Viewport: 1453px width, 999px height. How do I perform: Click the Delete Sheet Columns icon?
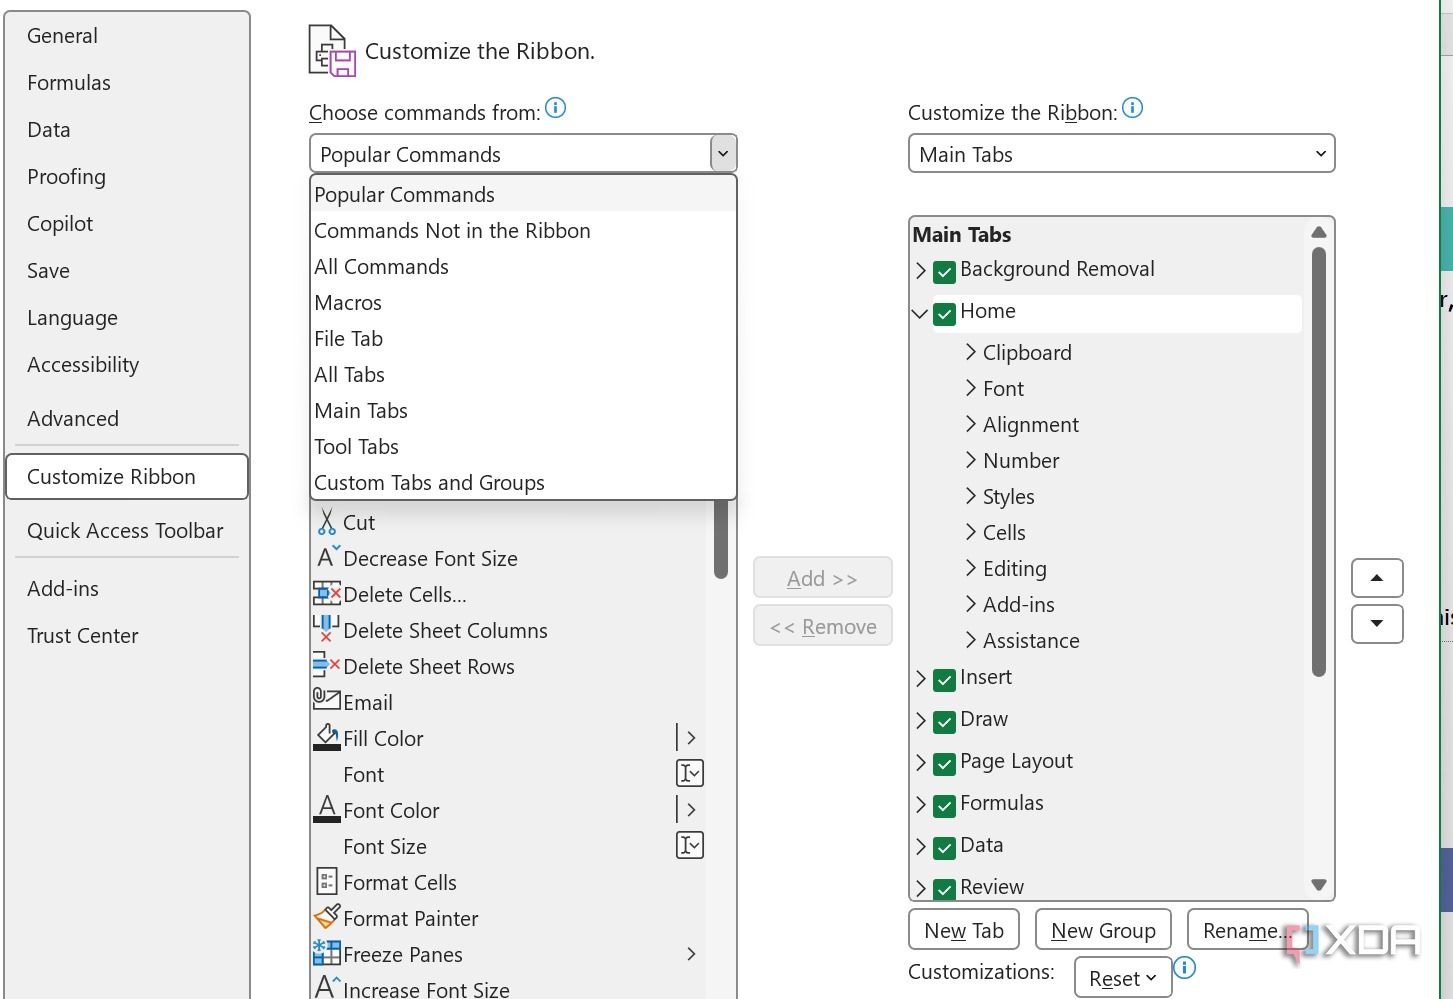[x=326, y=629]
